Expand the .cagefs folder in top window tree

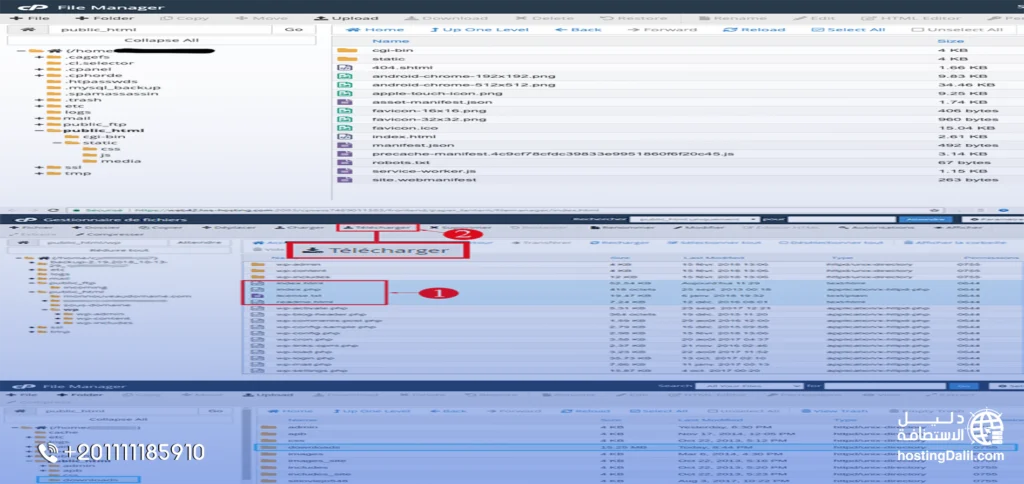pyautogui.click(x=40, y=57)
